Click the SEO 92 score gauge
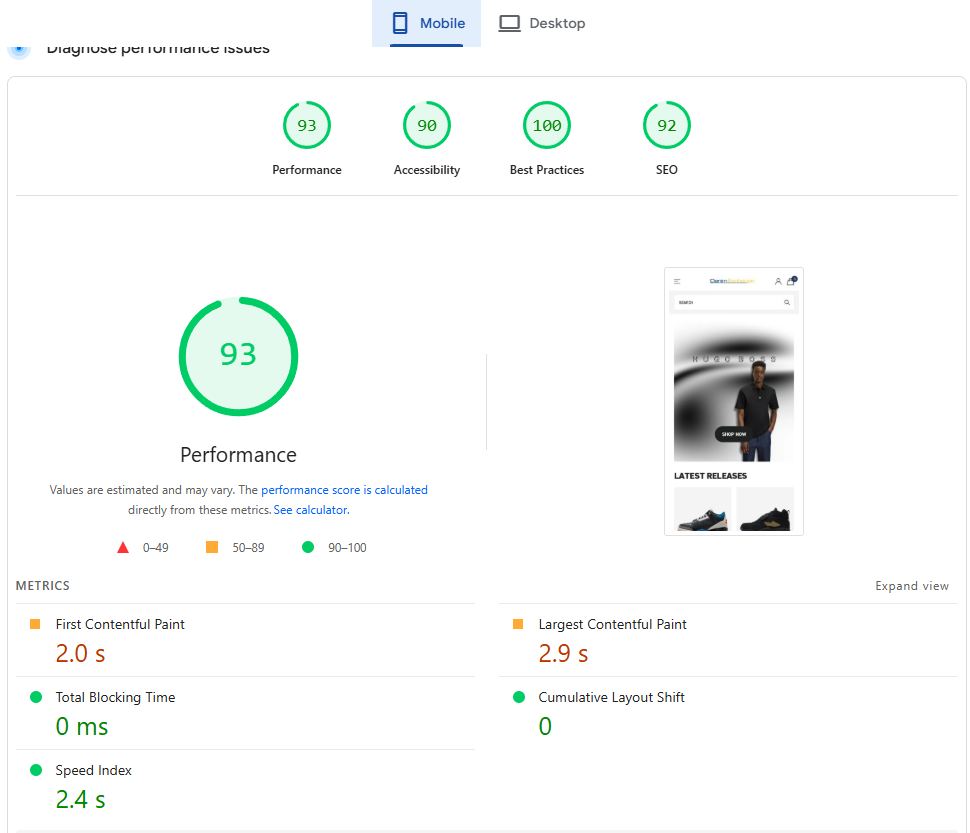The width and height of the screenshot is (970, 833). [667, 126]
